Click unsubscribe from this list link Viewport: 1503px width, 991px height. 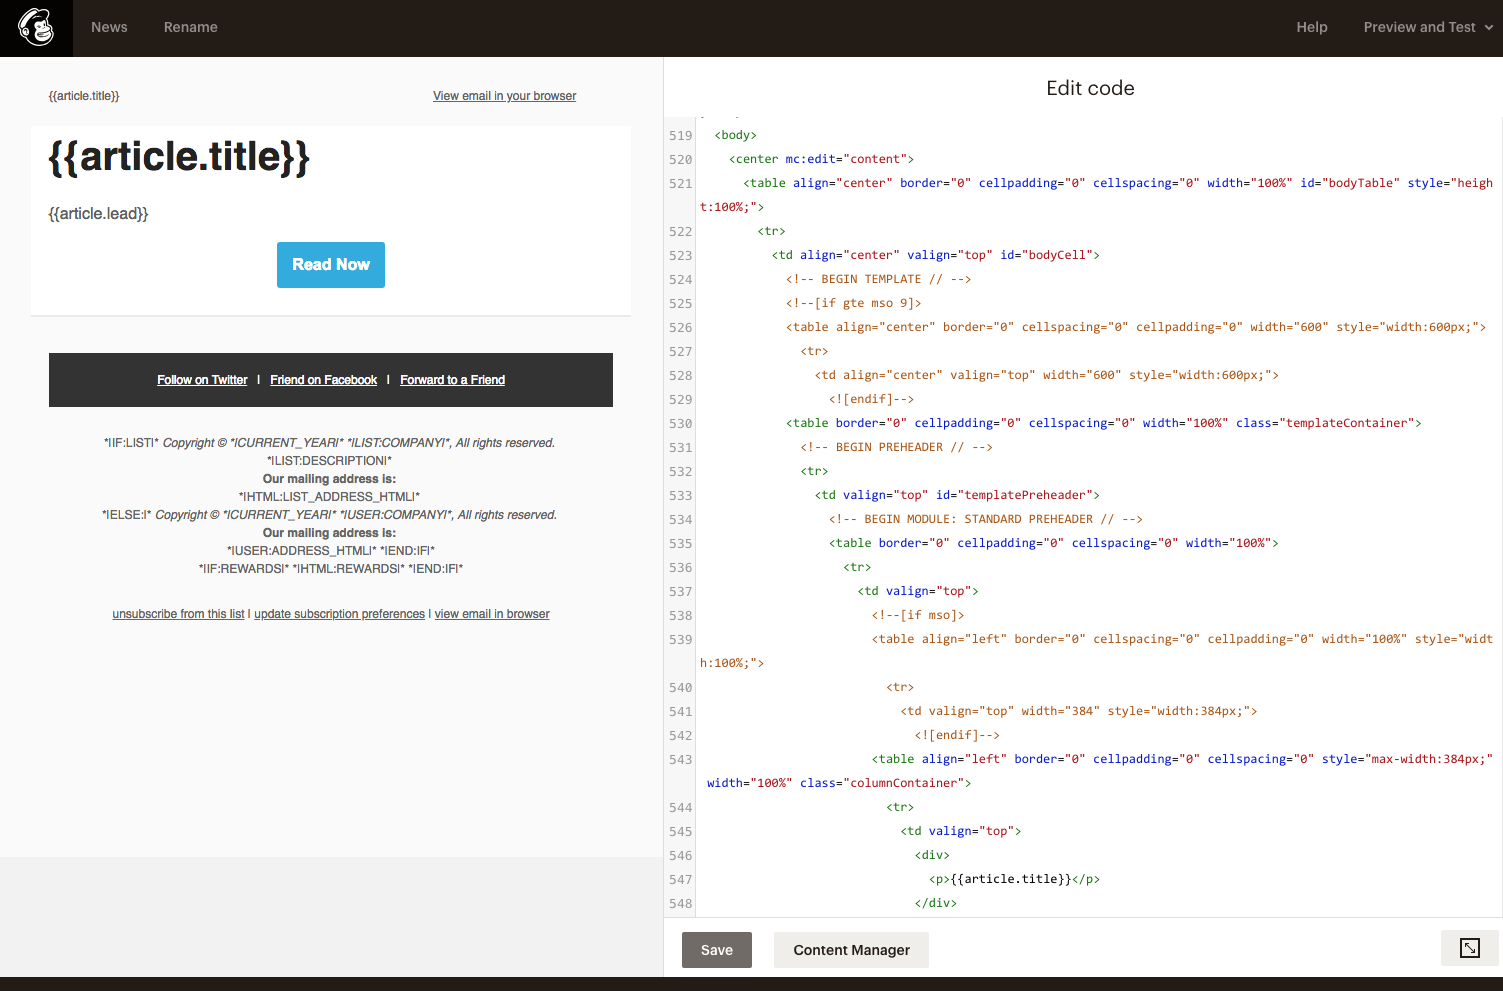pos(178,614)
